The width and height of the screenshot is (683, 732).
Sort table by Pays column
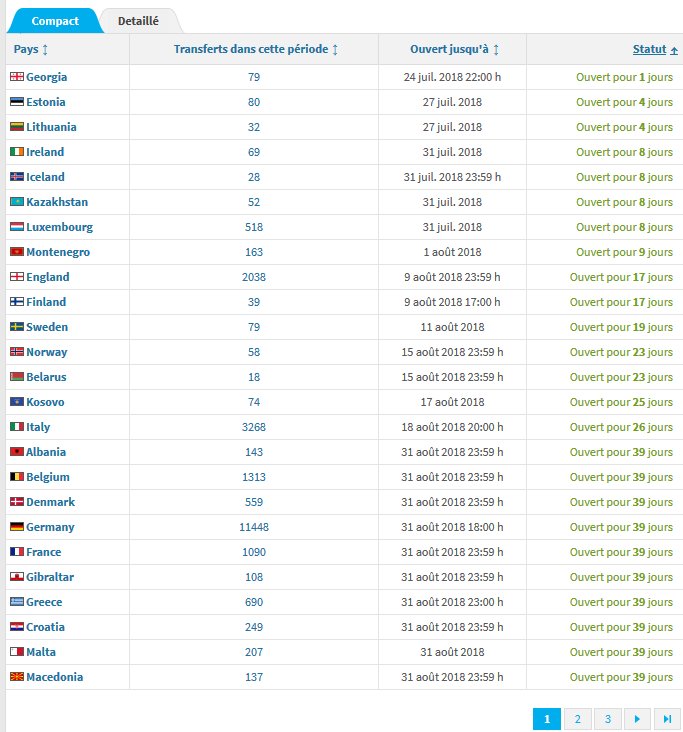point(31,49)
